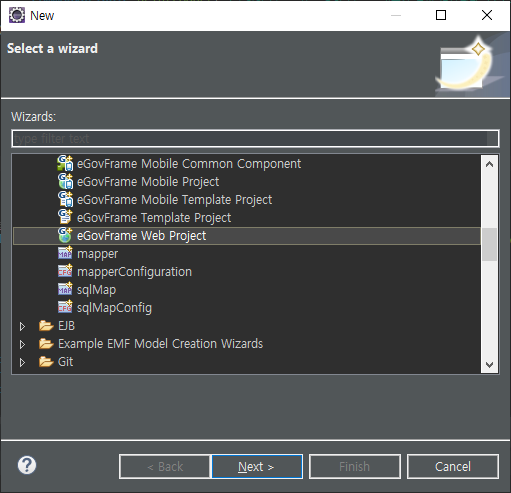
Task: Click the eGovFrame Mobile Project icon
Action: click(x=65, y=181)
